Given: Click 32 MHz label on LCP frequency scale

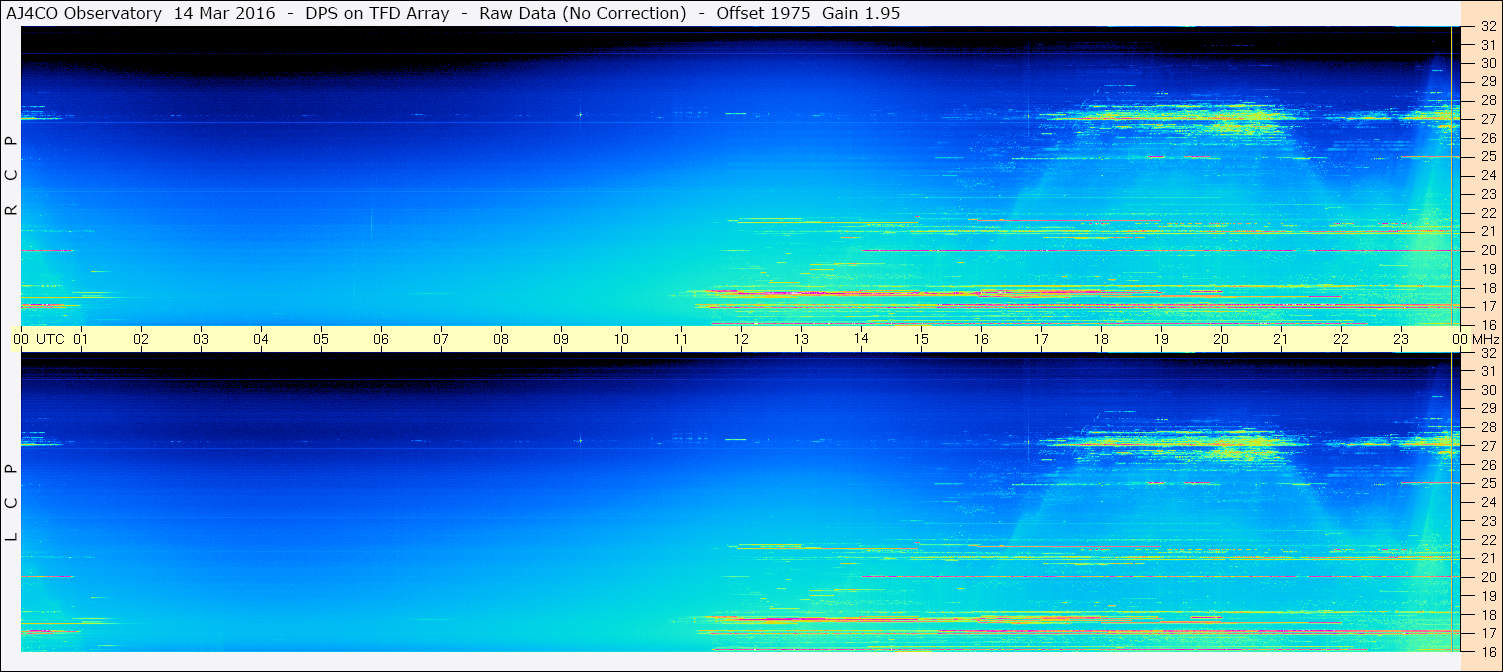Looking at the screenshot, I should (1488, 353).
